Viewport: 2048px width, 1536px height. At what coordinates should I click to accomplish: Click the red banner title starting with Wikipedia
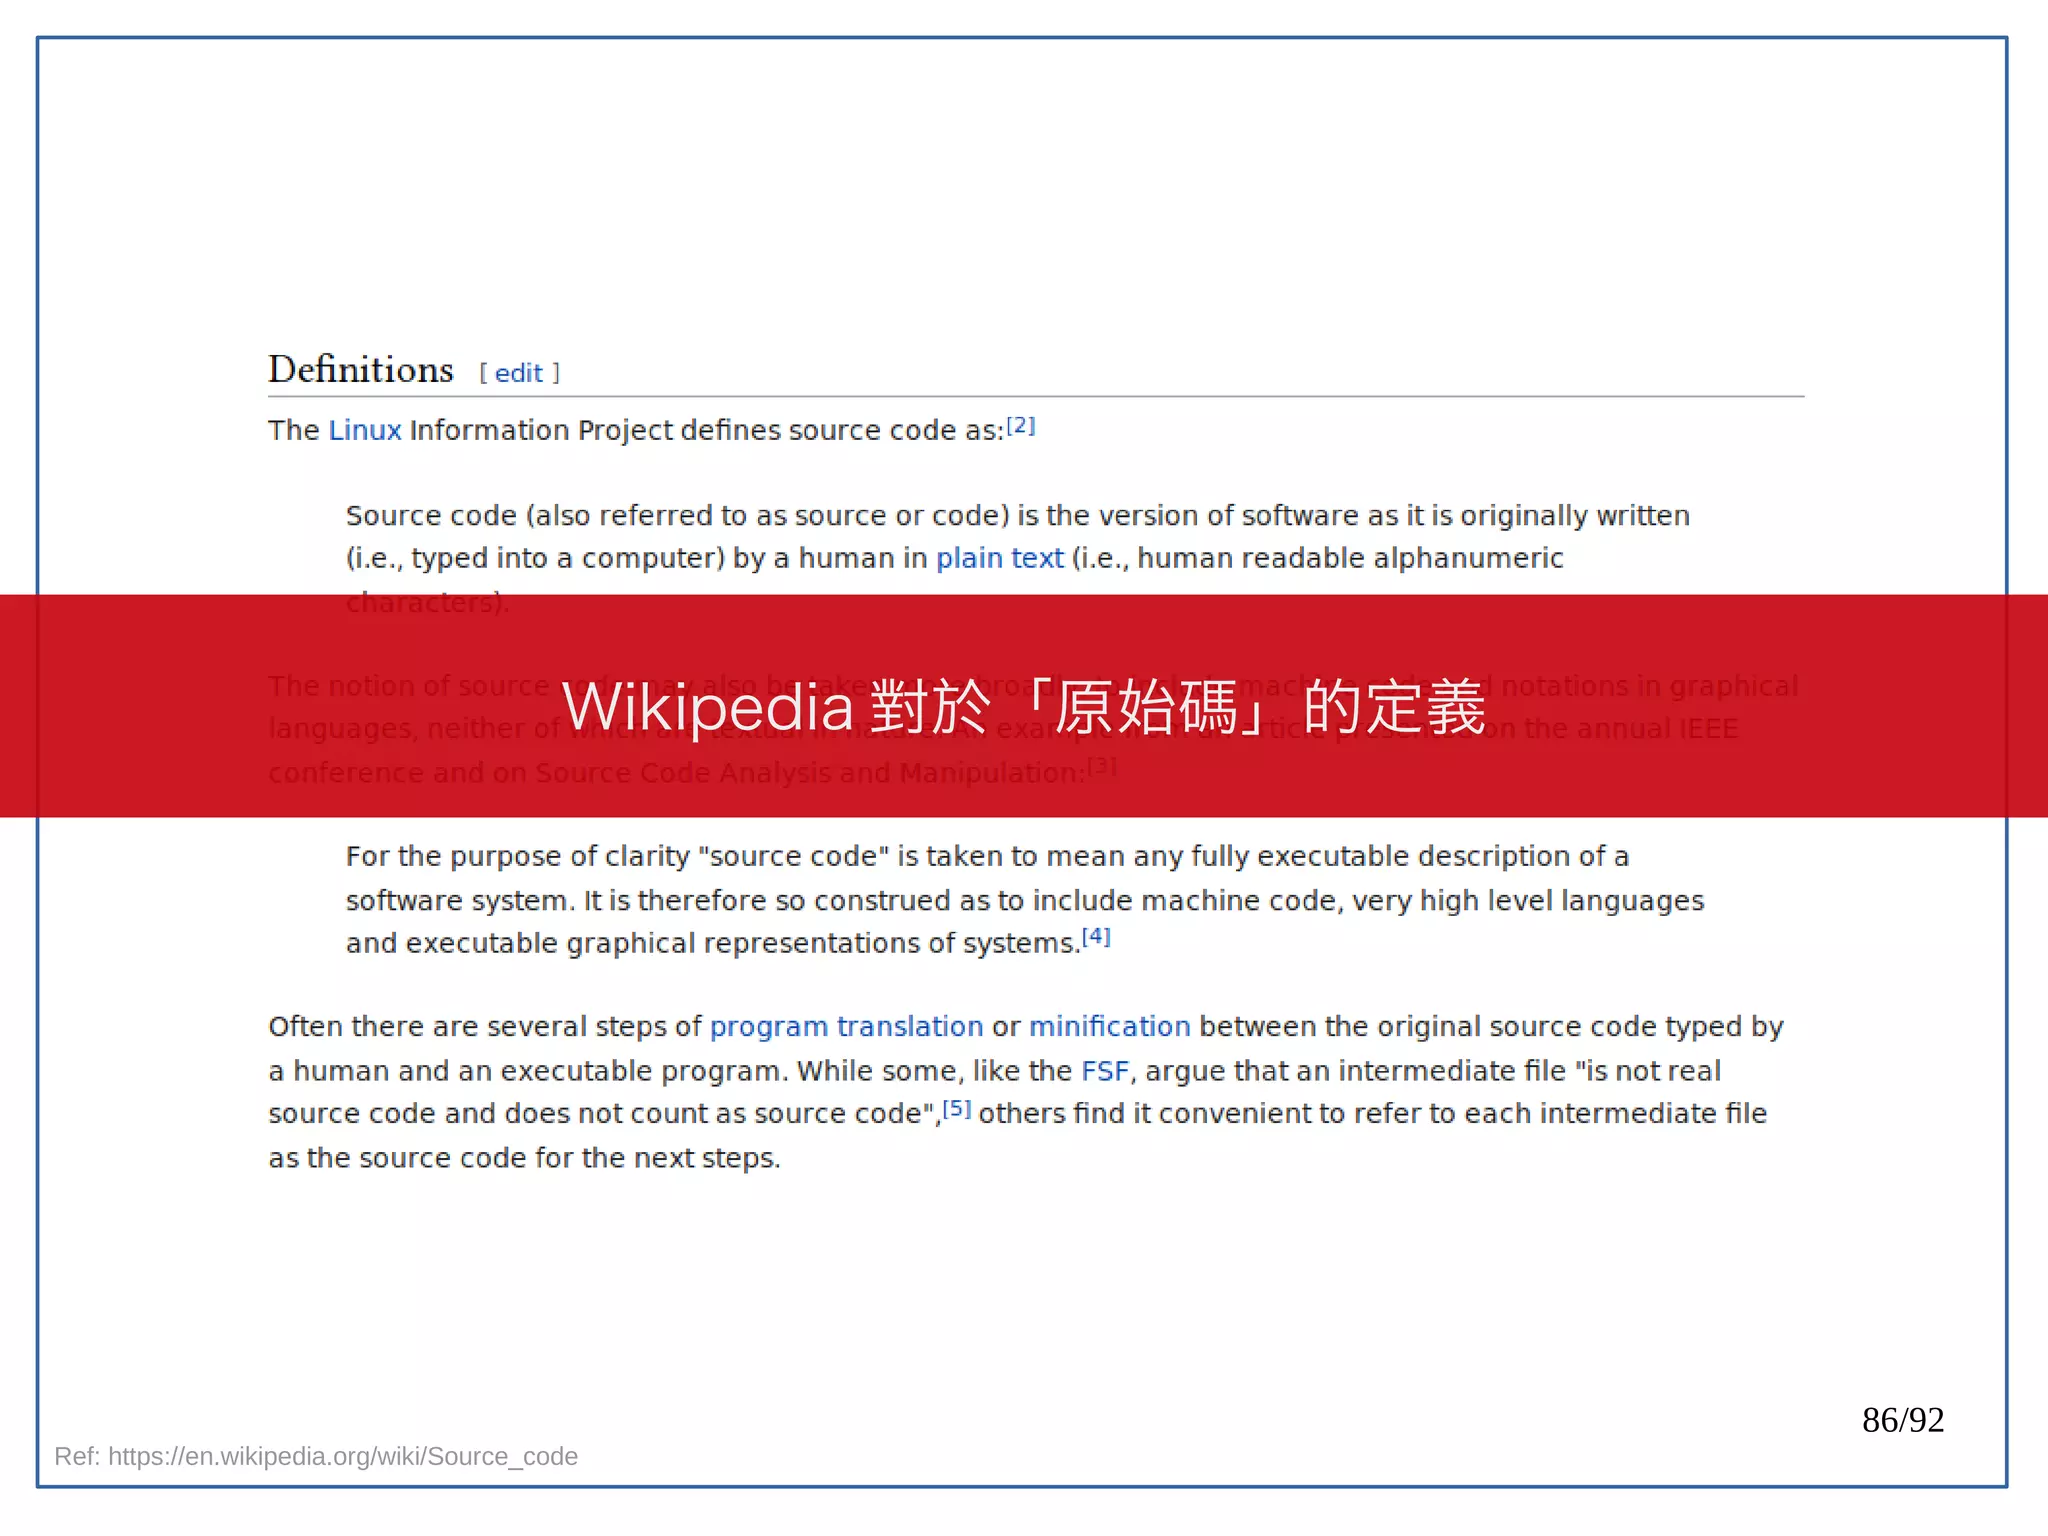coord(1024,707)
